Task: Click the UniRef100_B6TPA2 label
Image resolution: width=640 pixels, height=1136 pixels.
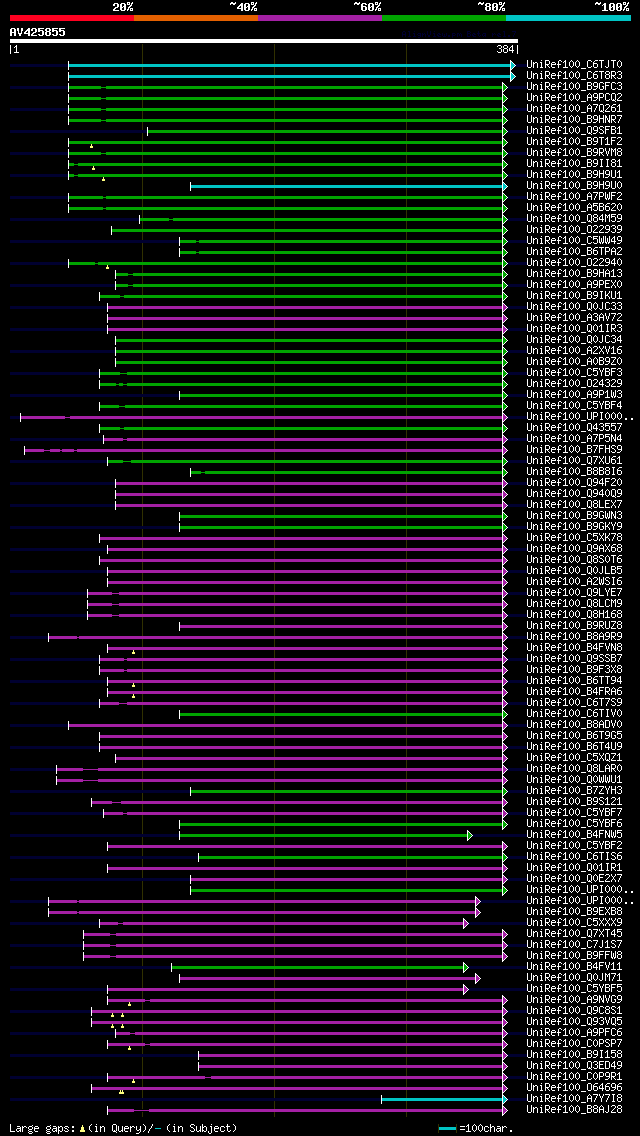Action: pyautogui.click(x=574, y=252)
